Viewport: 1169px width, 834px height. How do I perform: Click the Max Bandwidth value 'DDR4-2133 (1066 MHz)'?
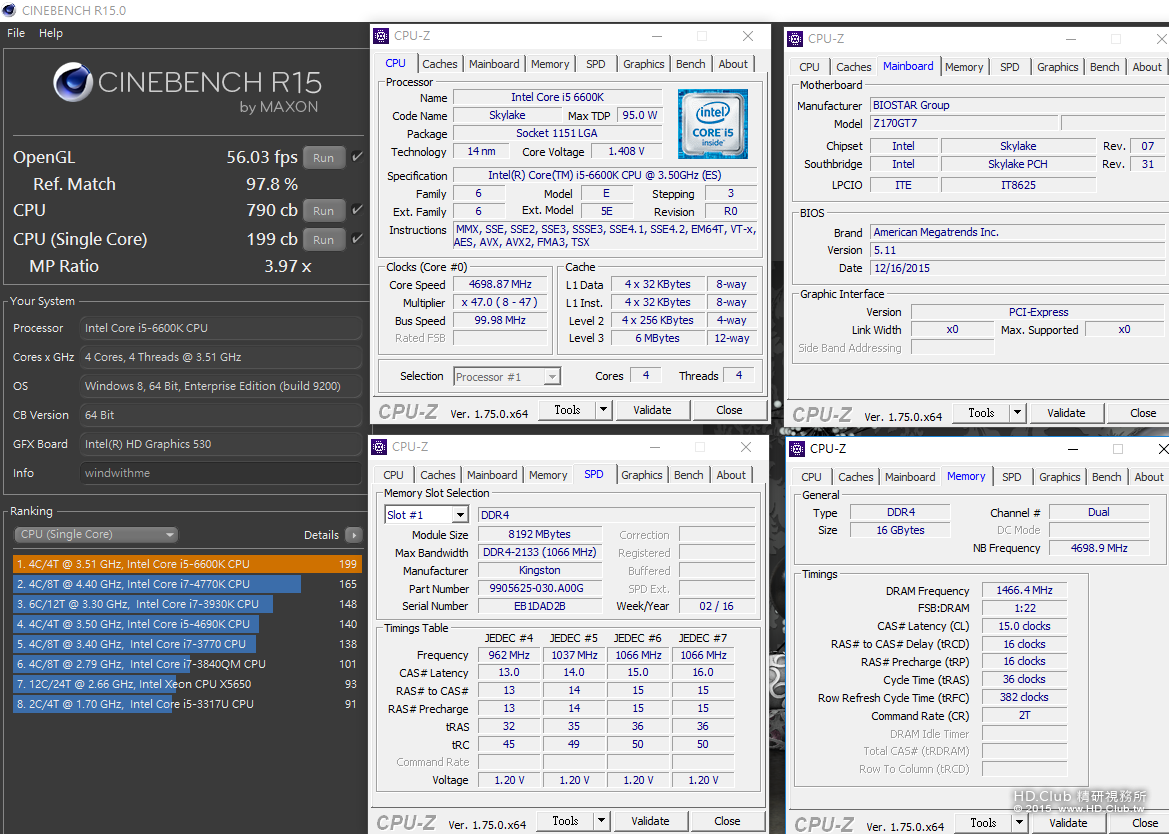click(540, 553)
